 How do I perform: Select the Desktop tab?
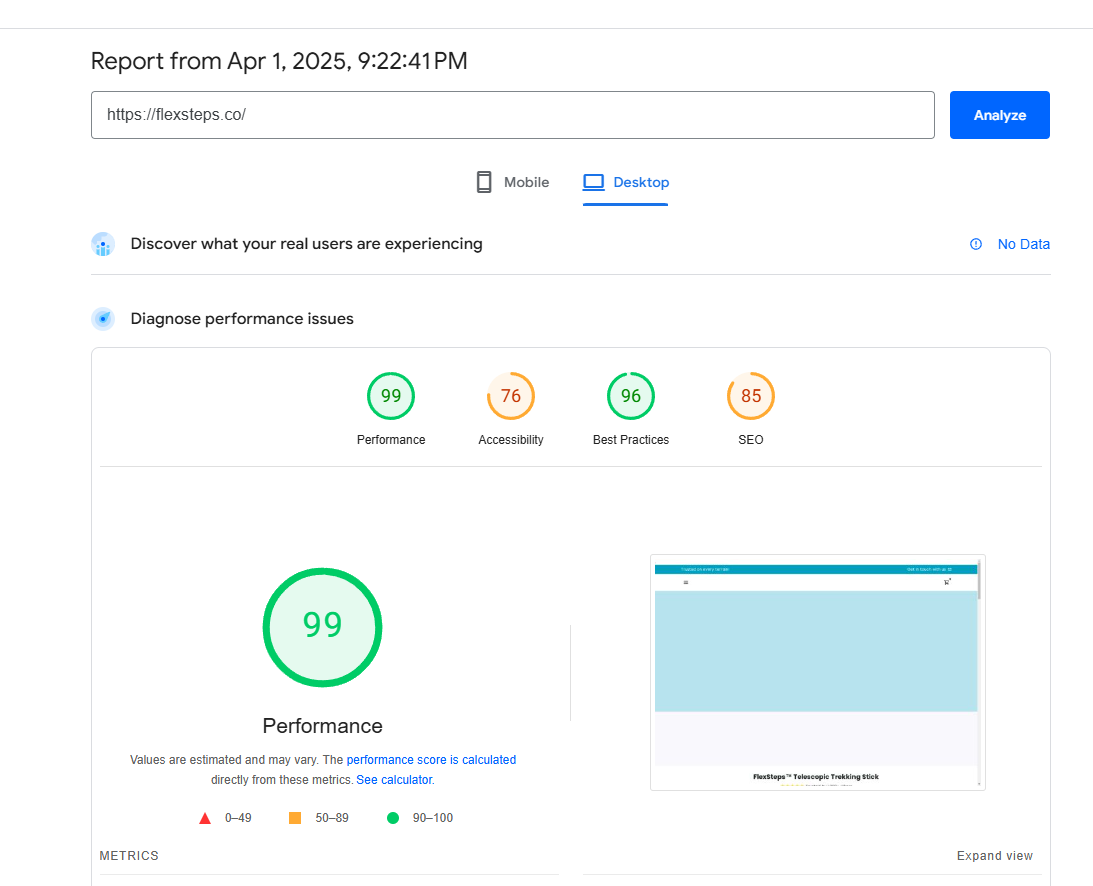coord(626,183)
